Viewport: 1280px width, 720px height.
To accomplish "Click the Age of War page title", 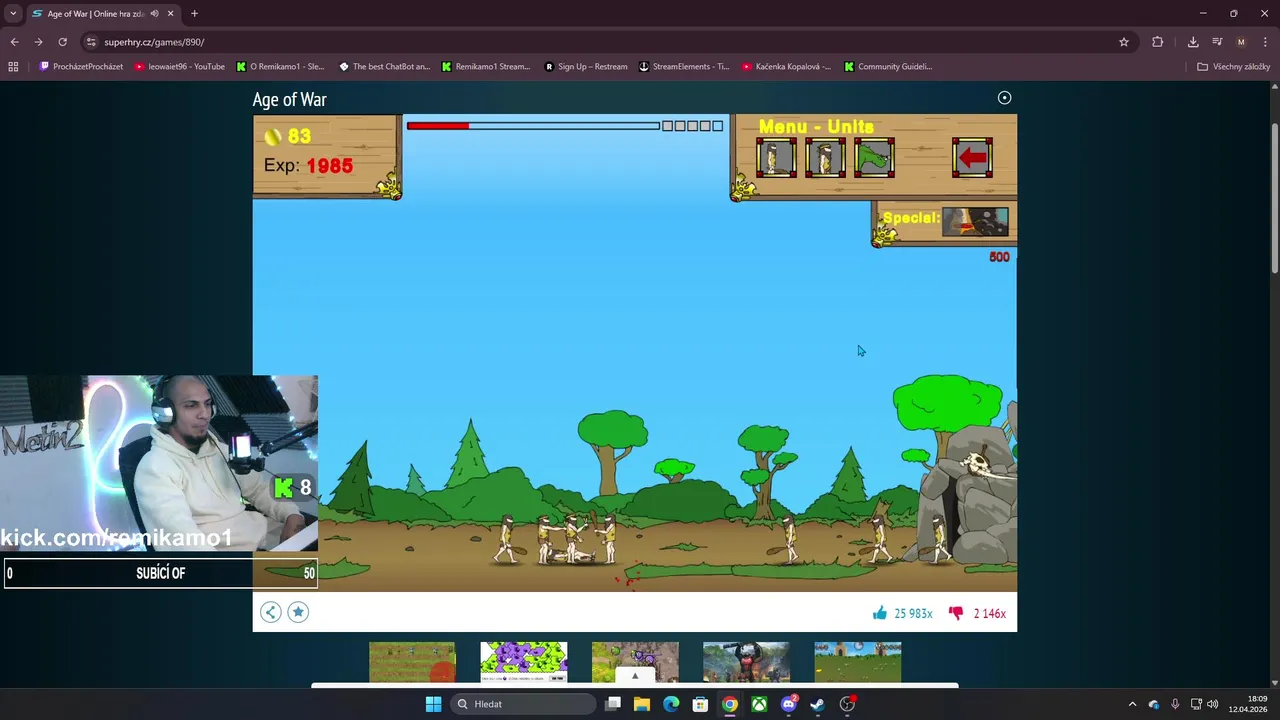I will coord(289,99).
